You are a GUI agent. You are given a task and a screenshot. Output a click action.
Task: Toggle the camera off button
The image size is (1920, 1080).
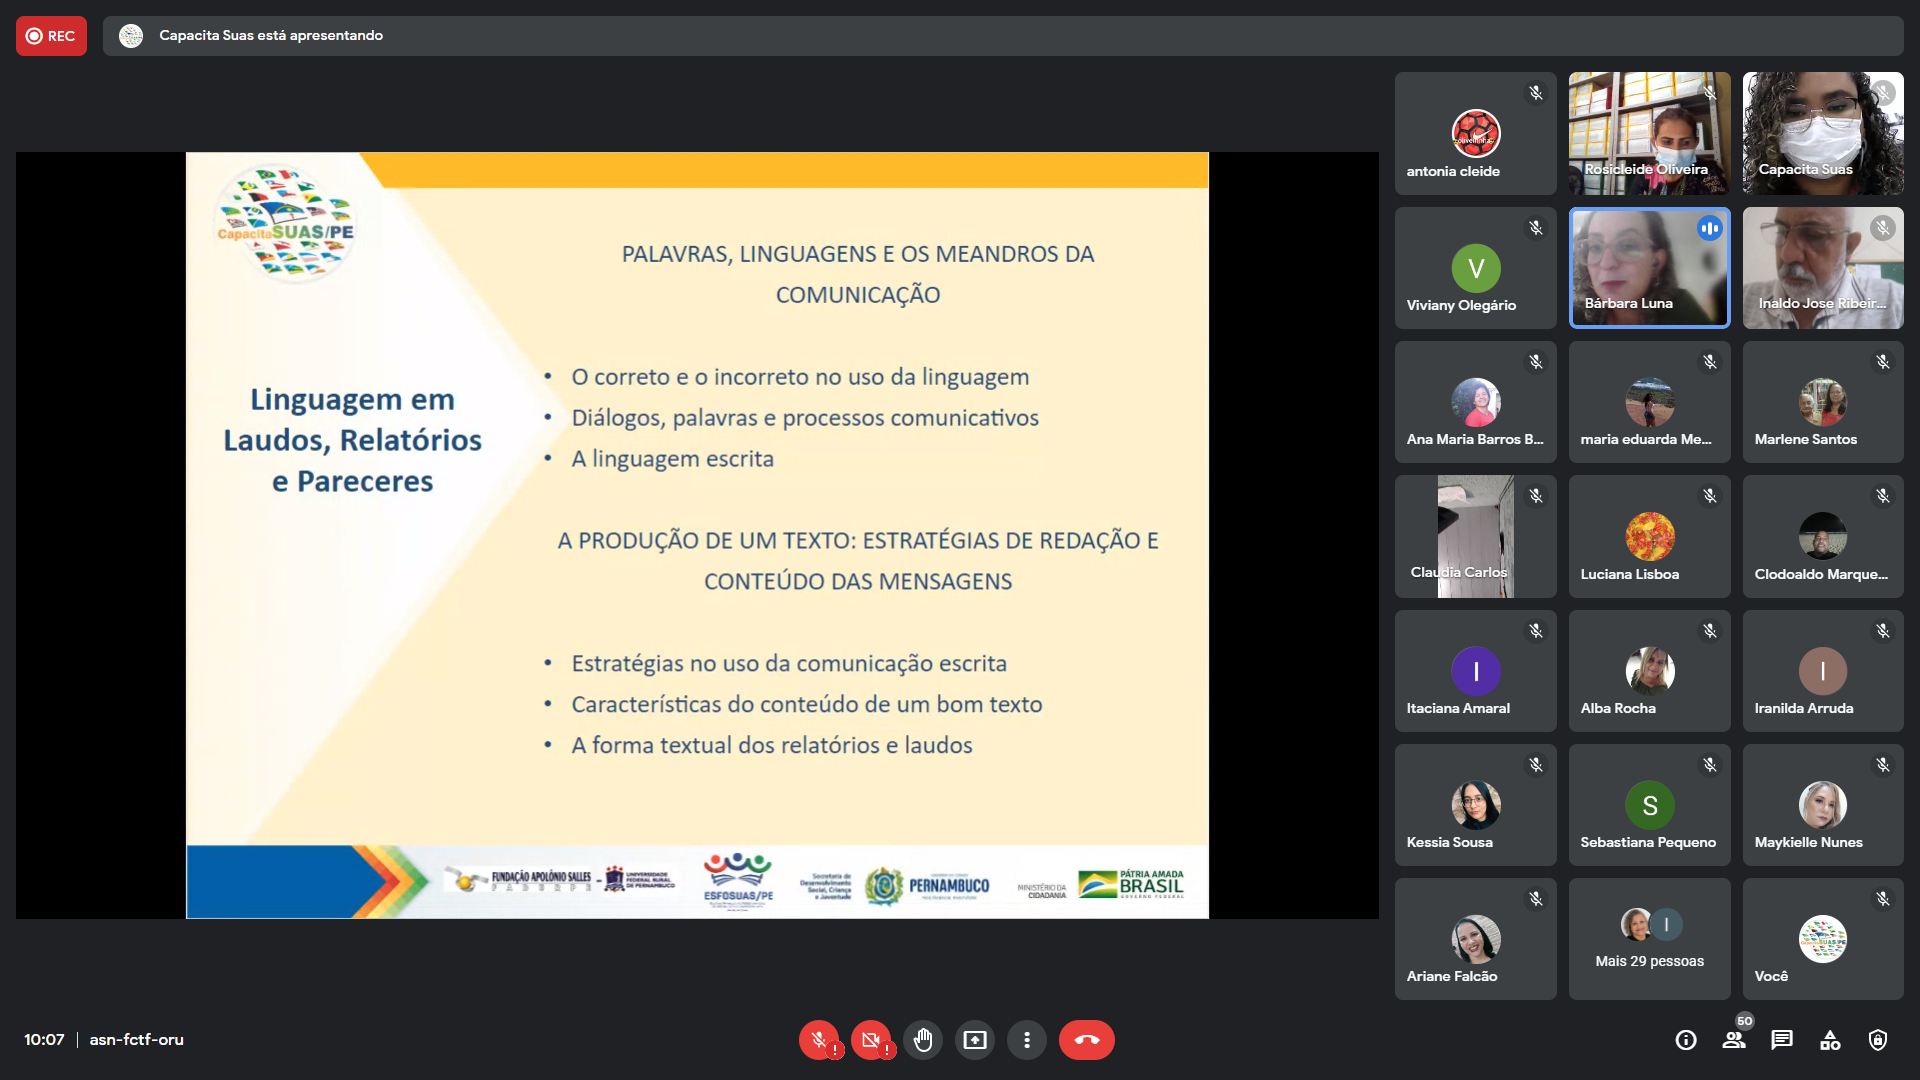click(x=871, y=1040)
